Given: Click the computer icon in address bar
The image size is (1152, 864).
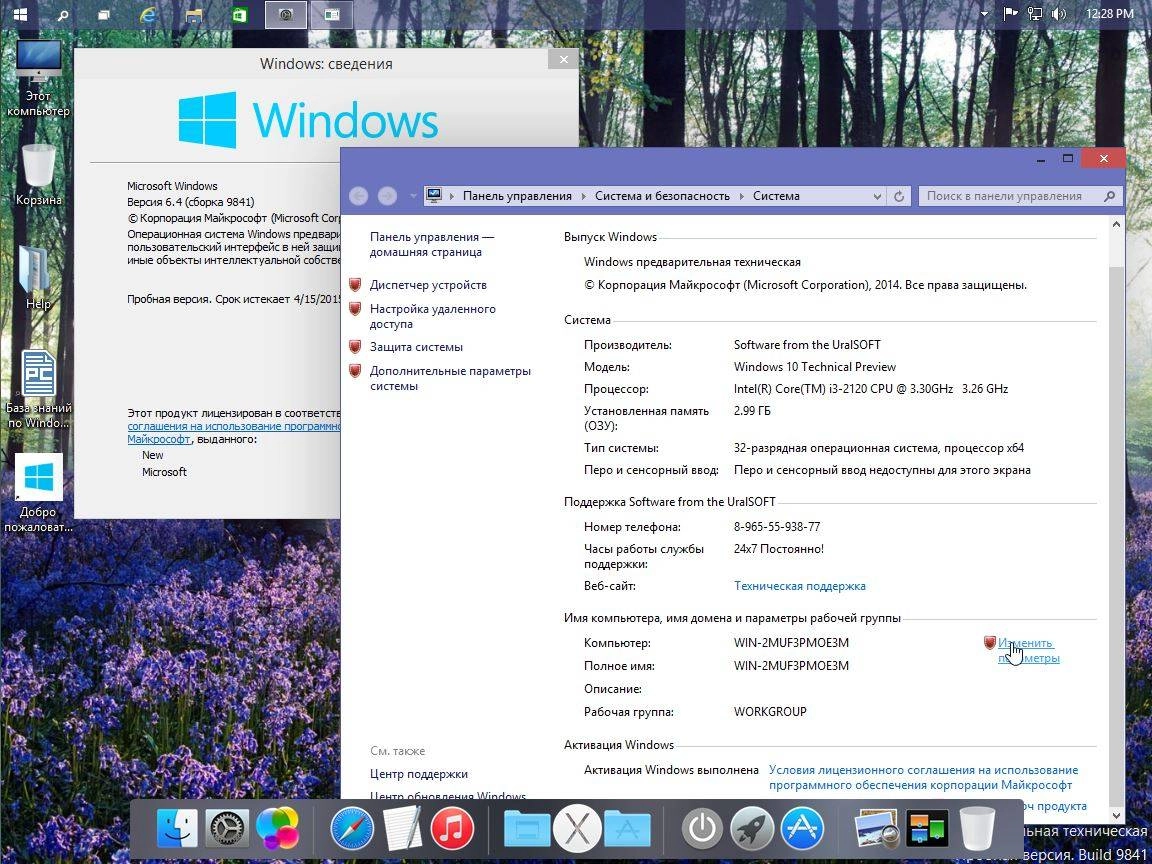Looking at the screenshot, I should 434,195.
